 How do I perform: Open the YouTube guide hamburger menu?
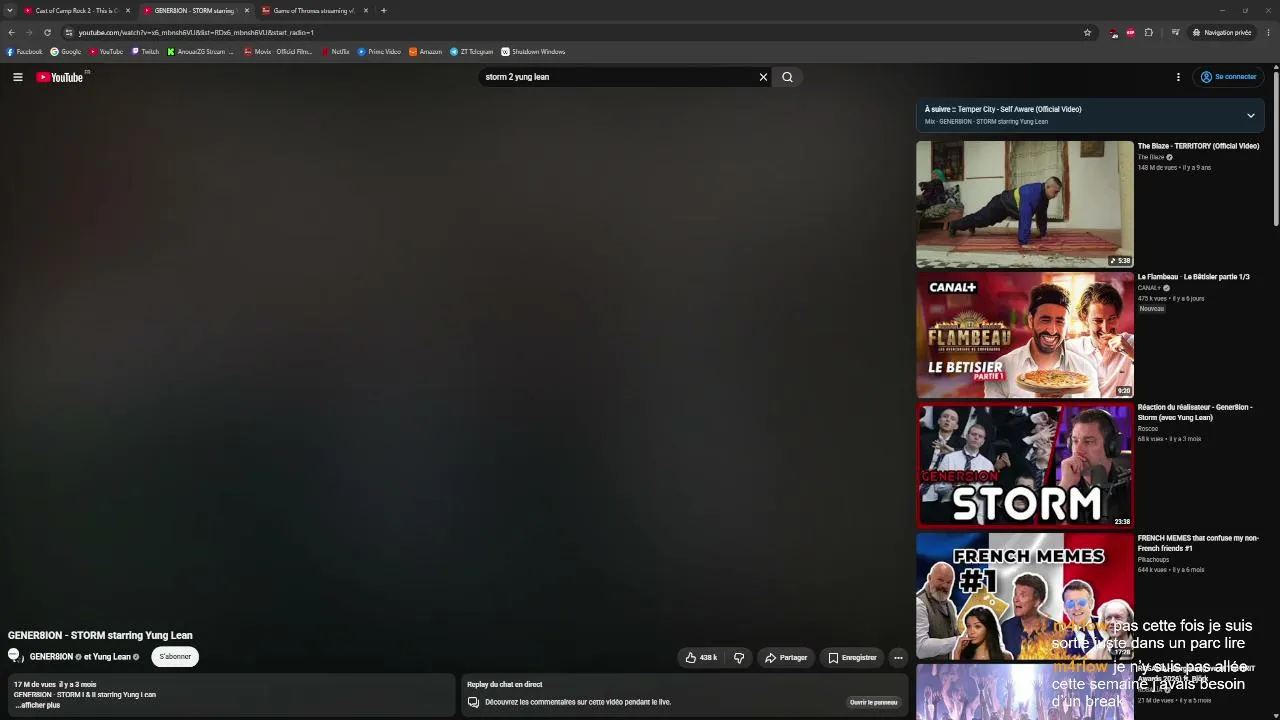[18, 77]
